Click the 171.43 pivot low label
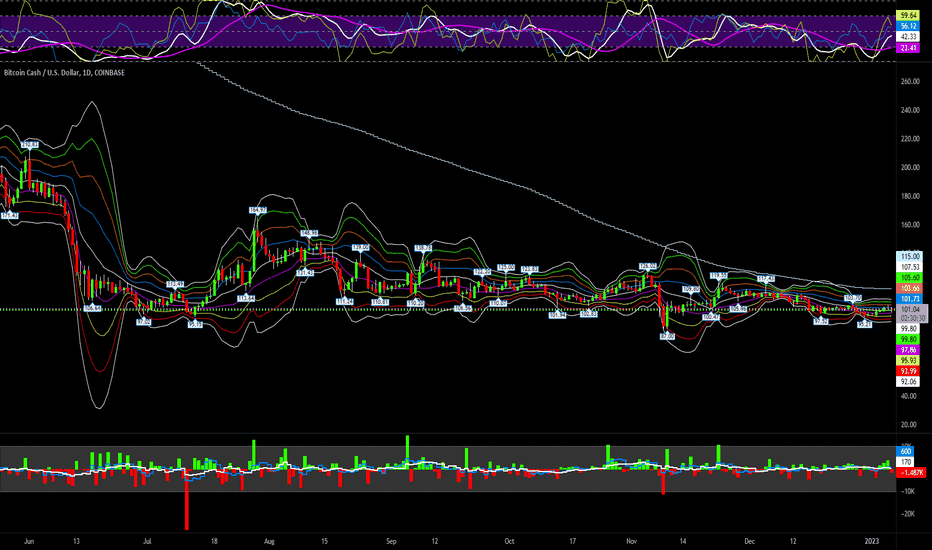Screen dimensions: 932x550 click(x=9, y=216)
